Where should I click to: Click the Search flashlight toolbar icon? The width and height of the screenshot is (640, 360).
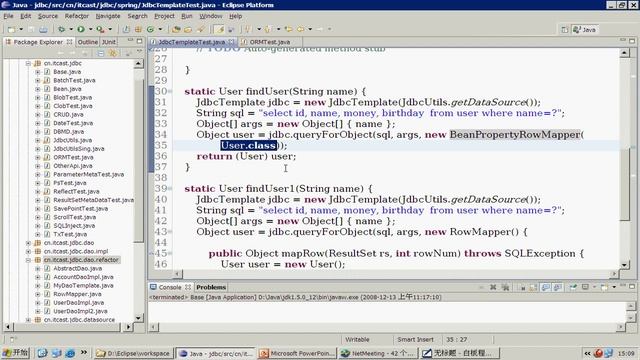tap(201, 29)
